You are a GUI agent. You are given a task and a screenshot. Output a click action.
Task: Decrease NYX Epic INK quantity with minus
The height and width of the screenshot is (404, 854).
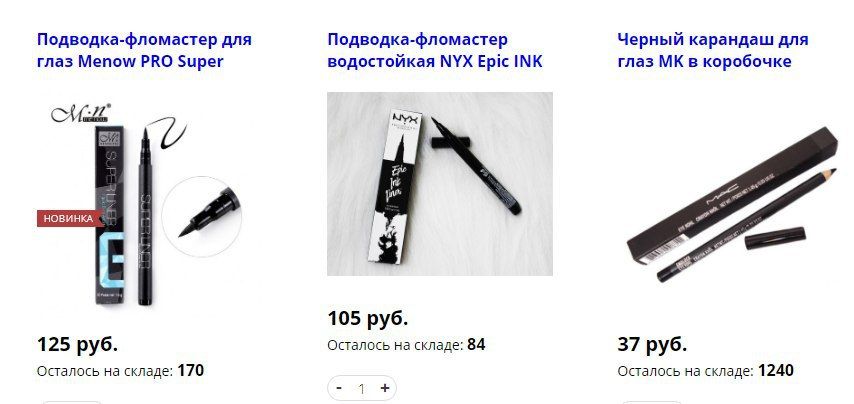click(x=339, y=388)
